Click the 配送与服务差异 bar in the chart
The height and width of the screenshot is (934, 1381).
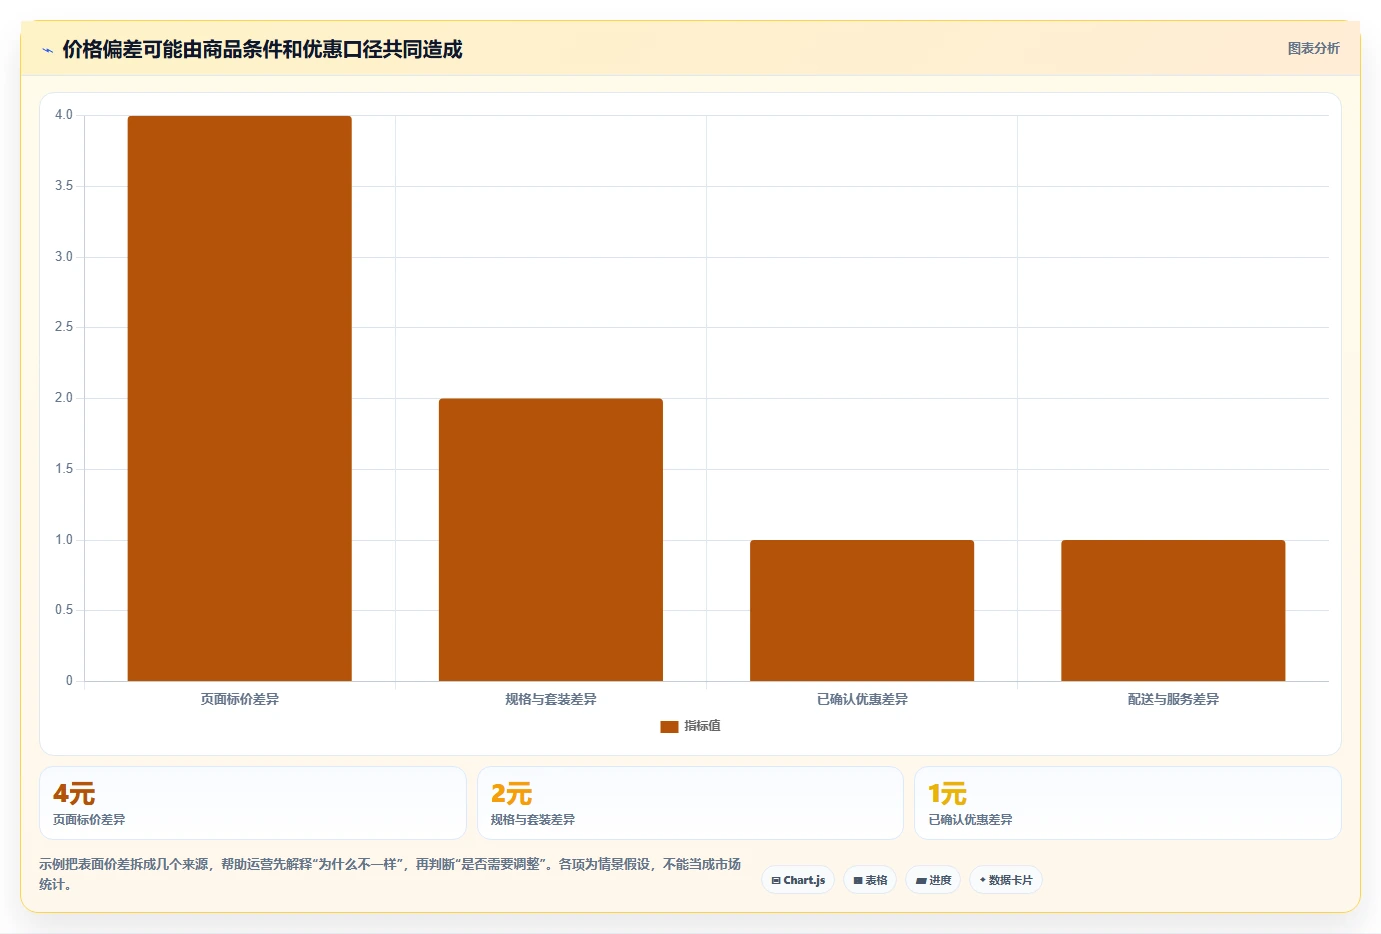tap(1173, 610)
